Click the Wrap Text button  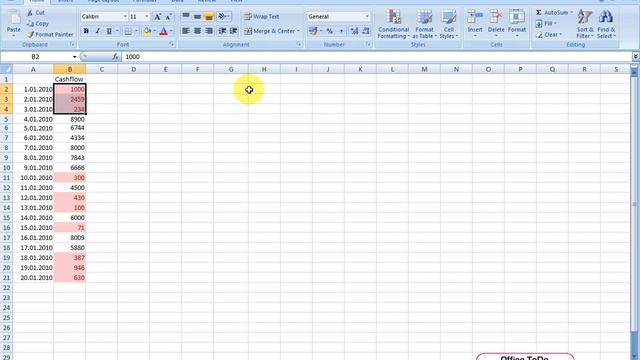pyautogui.click(x=262, y=16)
